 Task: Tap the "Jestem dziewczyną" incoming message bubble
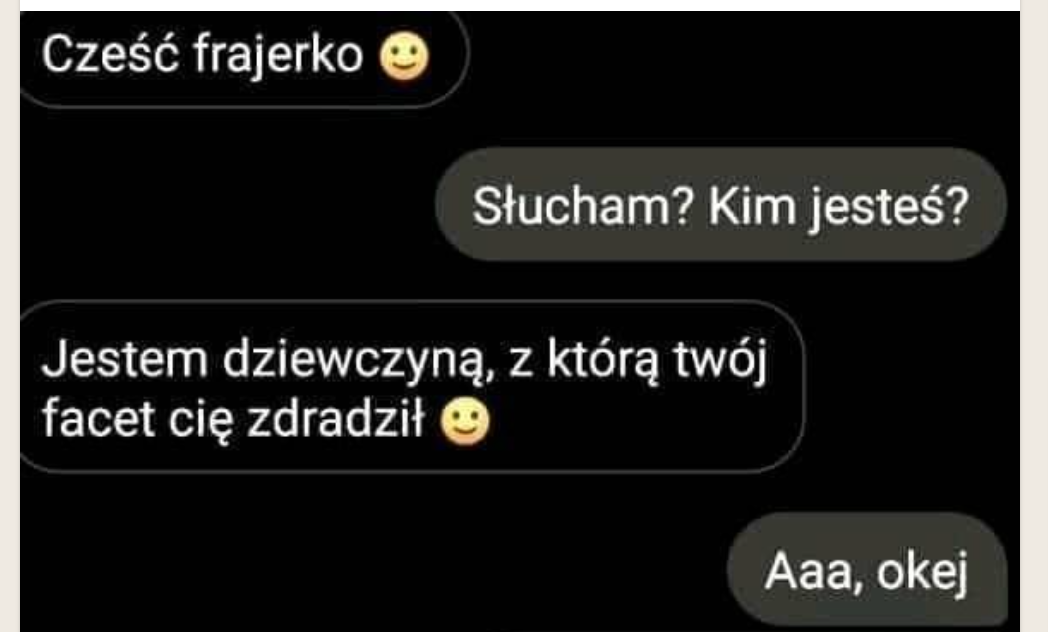[x=412, y=387]
